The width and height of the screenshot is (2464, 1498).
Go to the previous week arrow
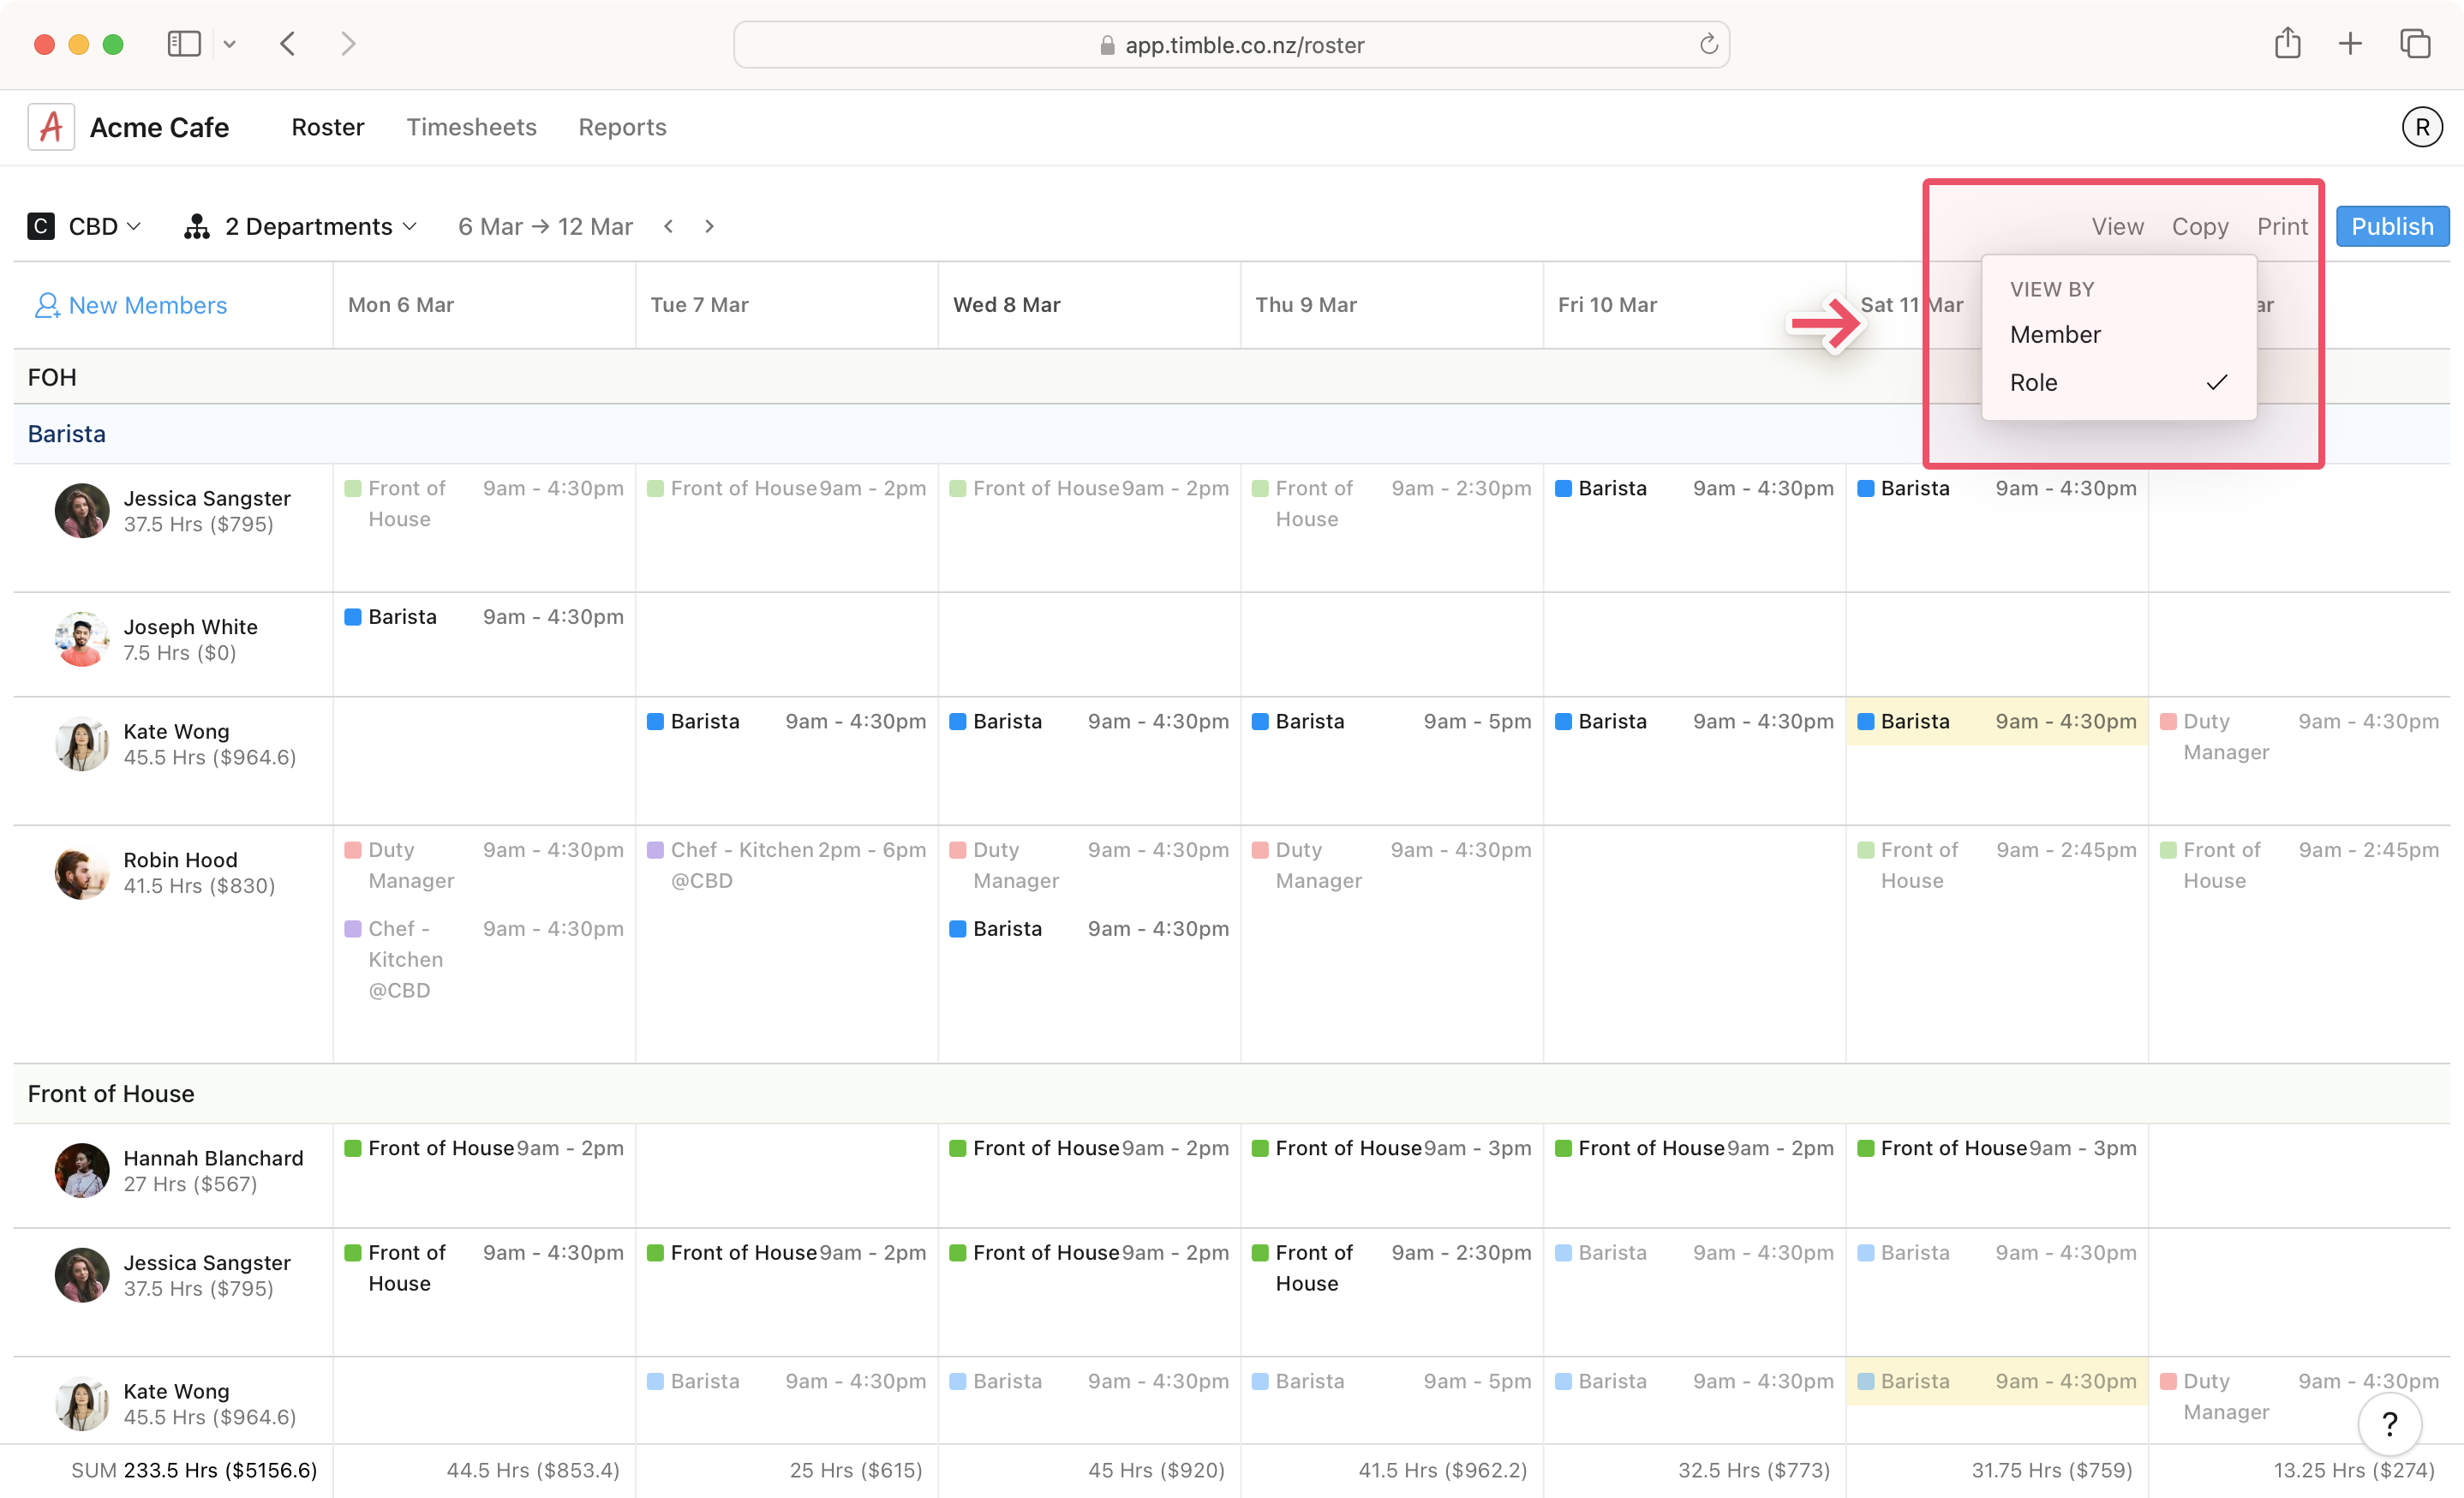coord(669,227)
